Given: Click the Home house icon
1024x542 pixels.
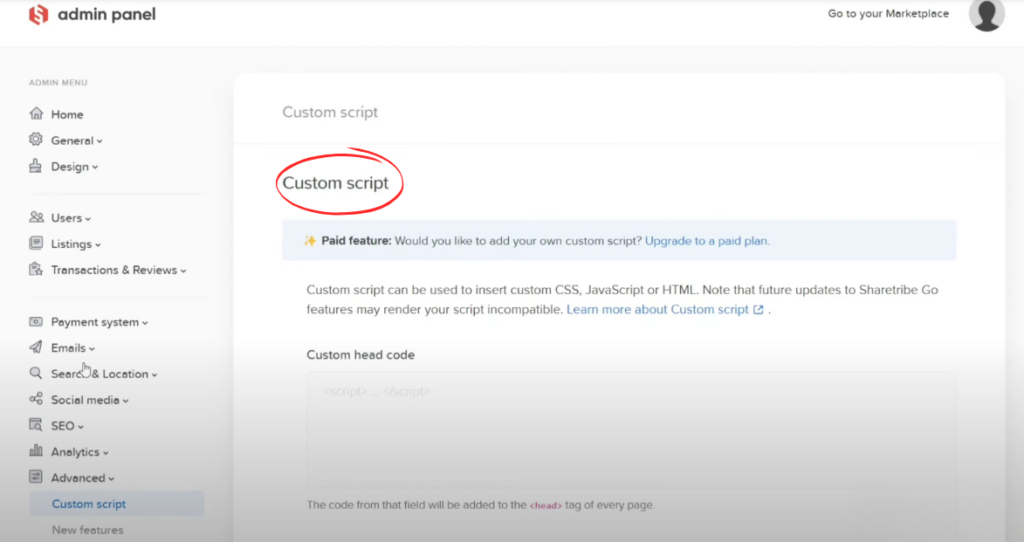Looking at the screenshot, I should click(x=36, y=114).
